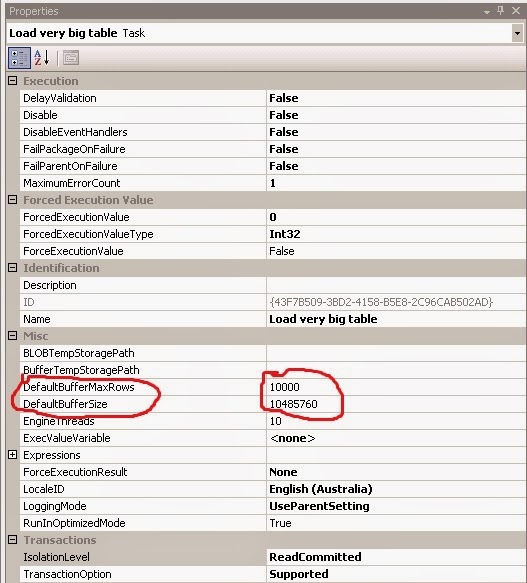Edit the DefaultBufferSize value field
Screen dimensions: 527x583
tap(396, 404)
